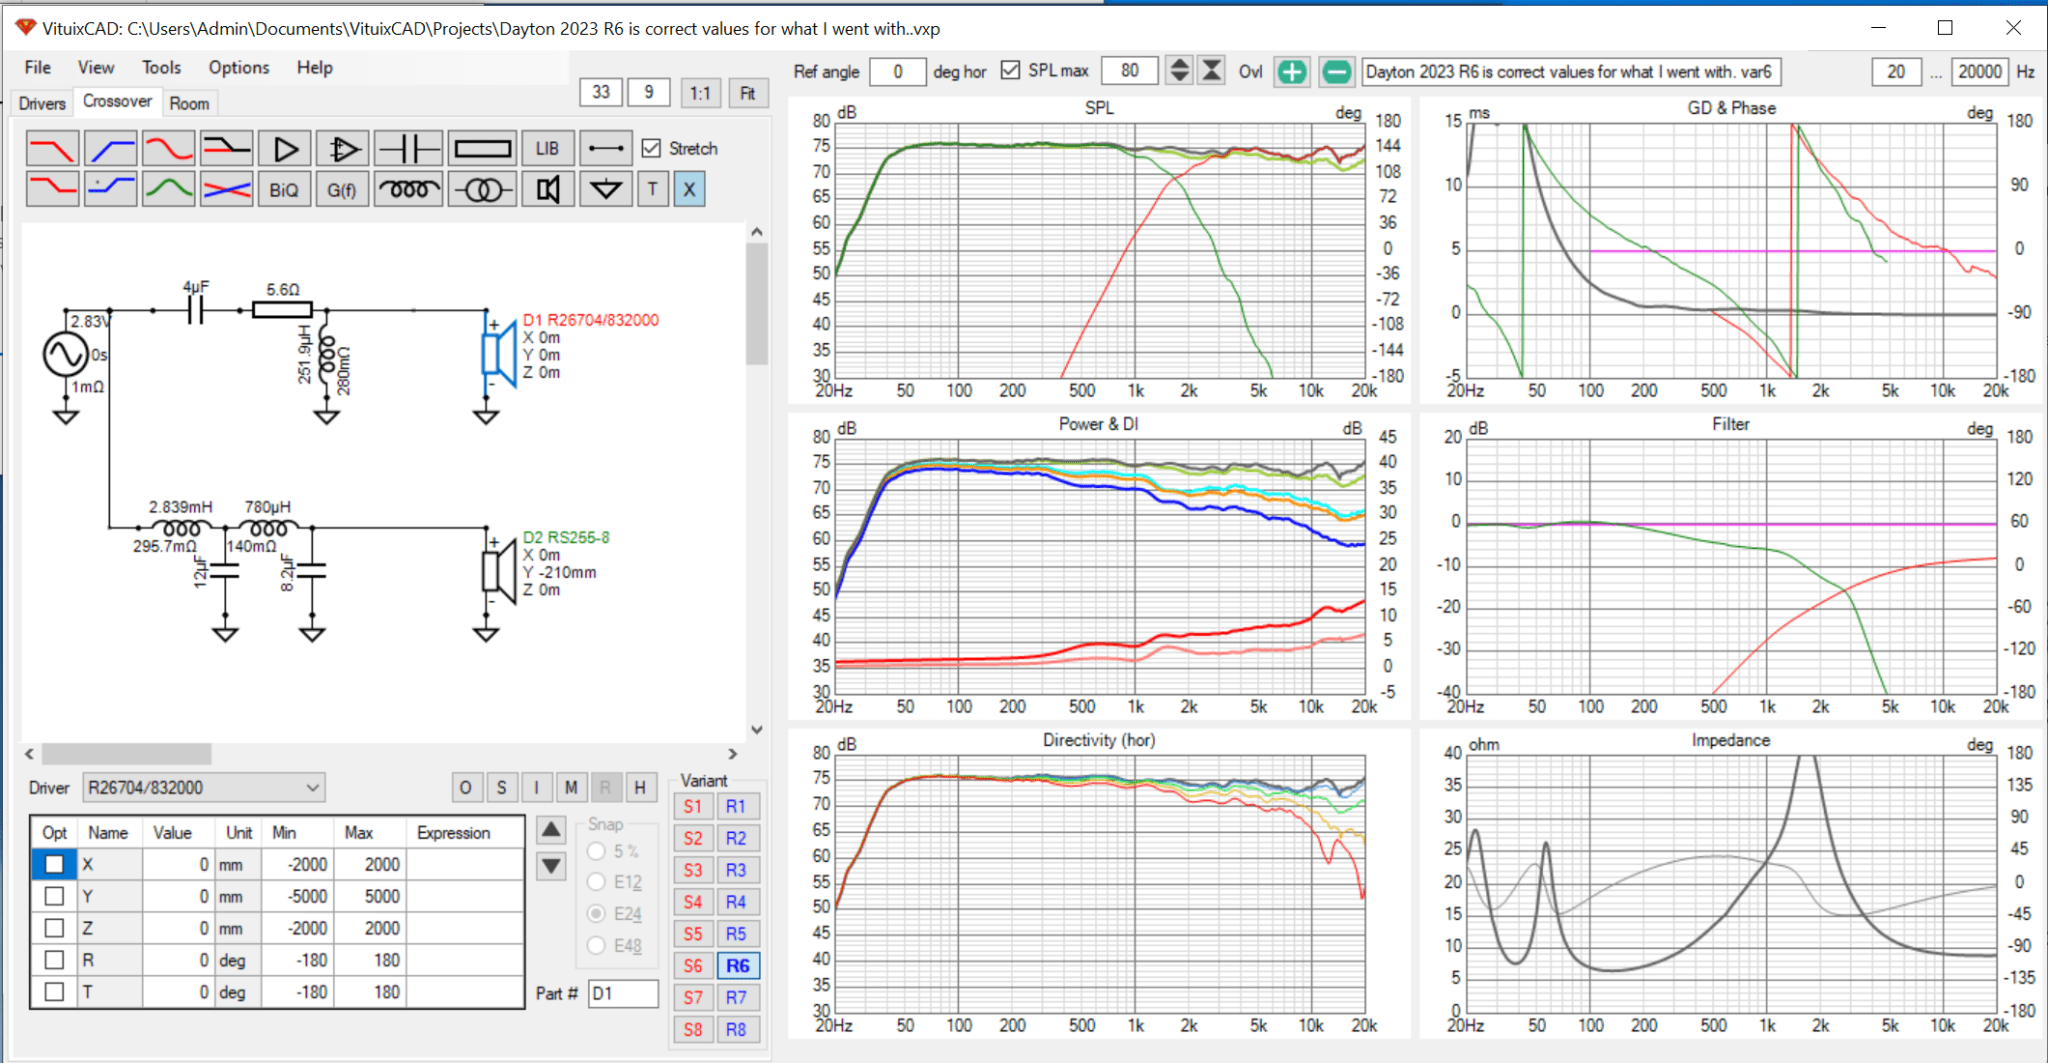2048x1063 pixels.
Task: Select variant S1
Action: [x=693, y=807]
